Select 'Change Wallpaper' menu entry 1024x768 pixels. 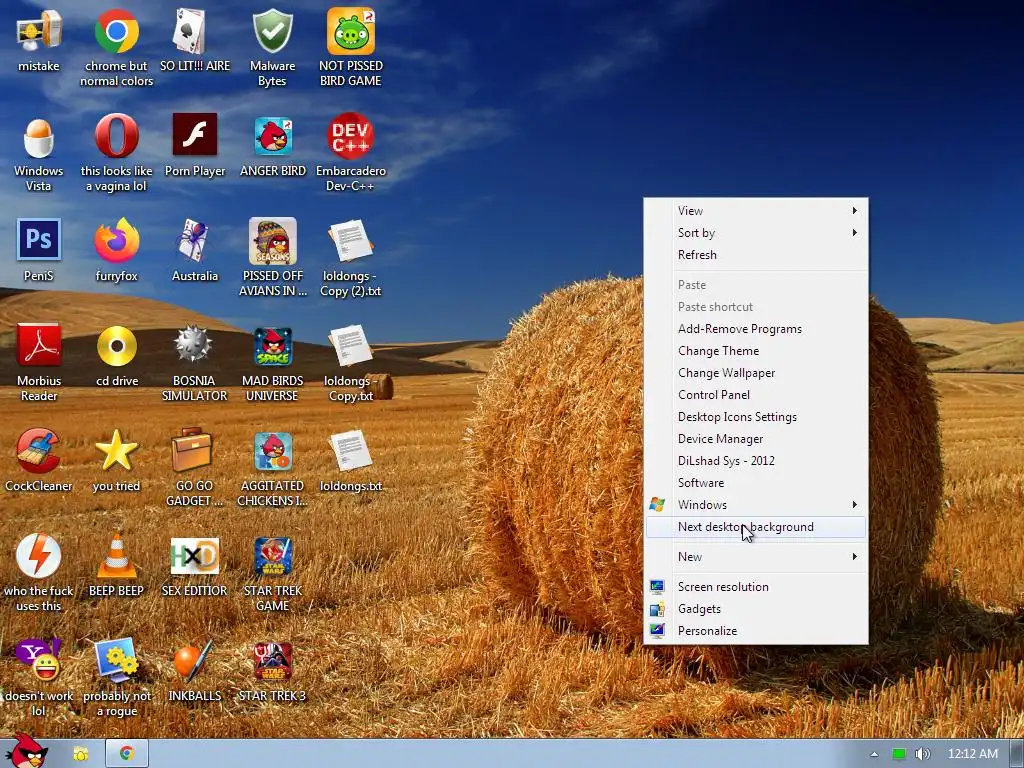coord(756,373)
